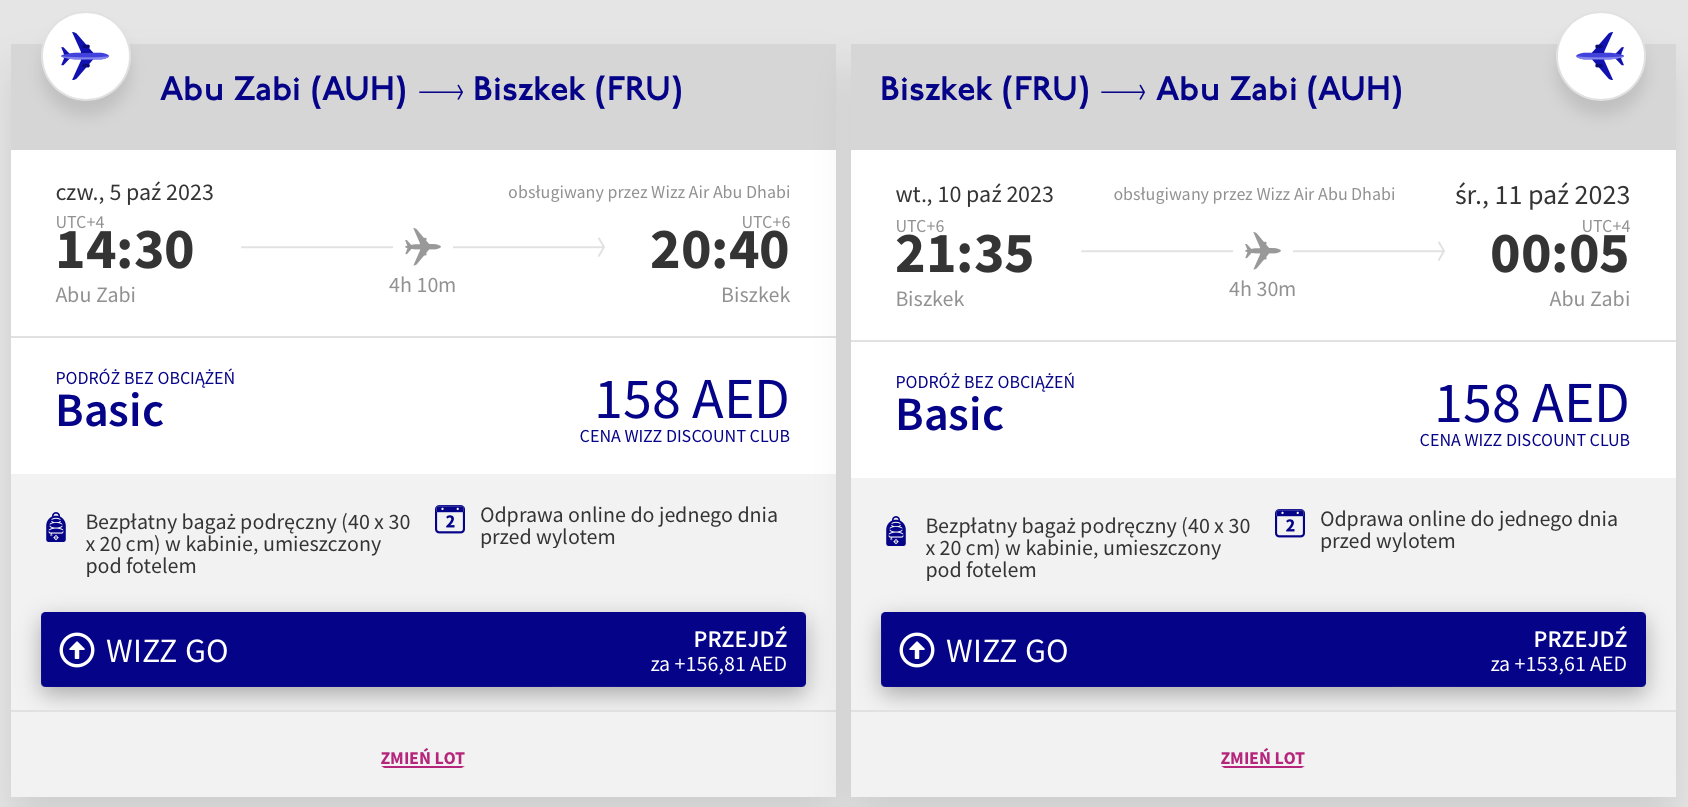Select the Basic fare name on return flight
Viewport: 1688px width, 807px height.
coord(950,415)
